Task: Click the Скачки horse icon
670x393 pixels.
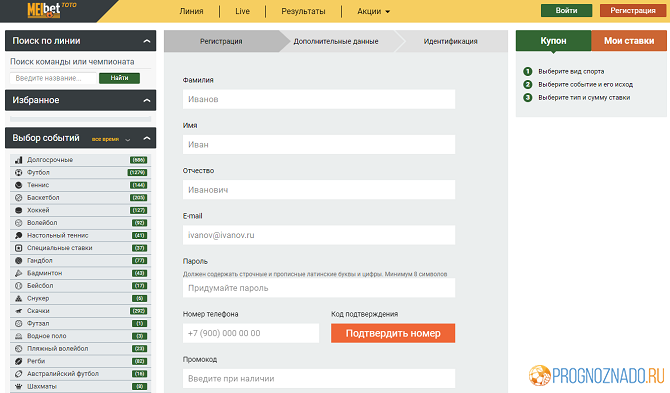Action: [18, 311]
